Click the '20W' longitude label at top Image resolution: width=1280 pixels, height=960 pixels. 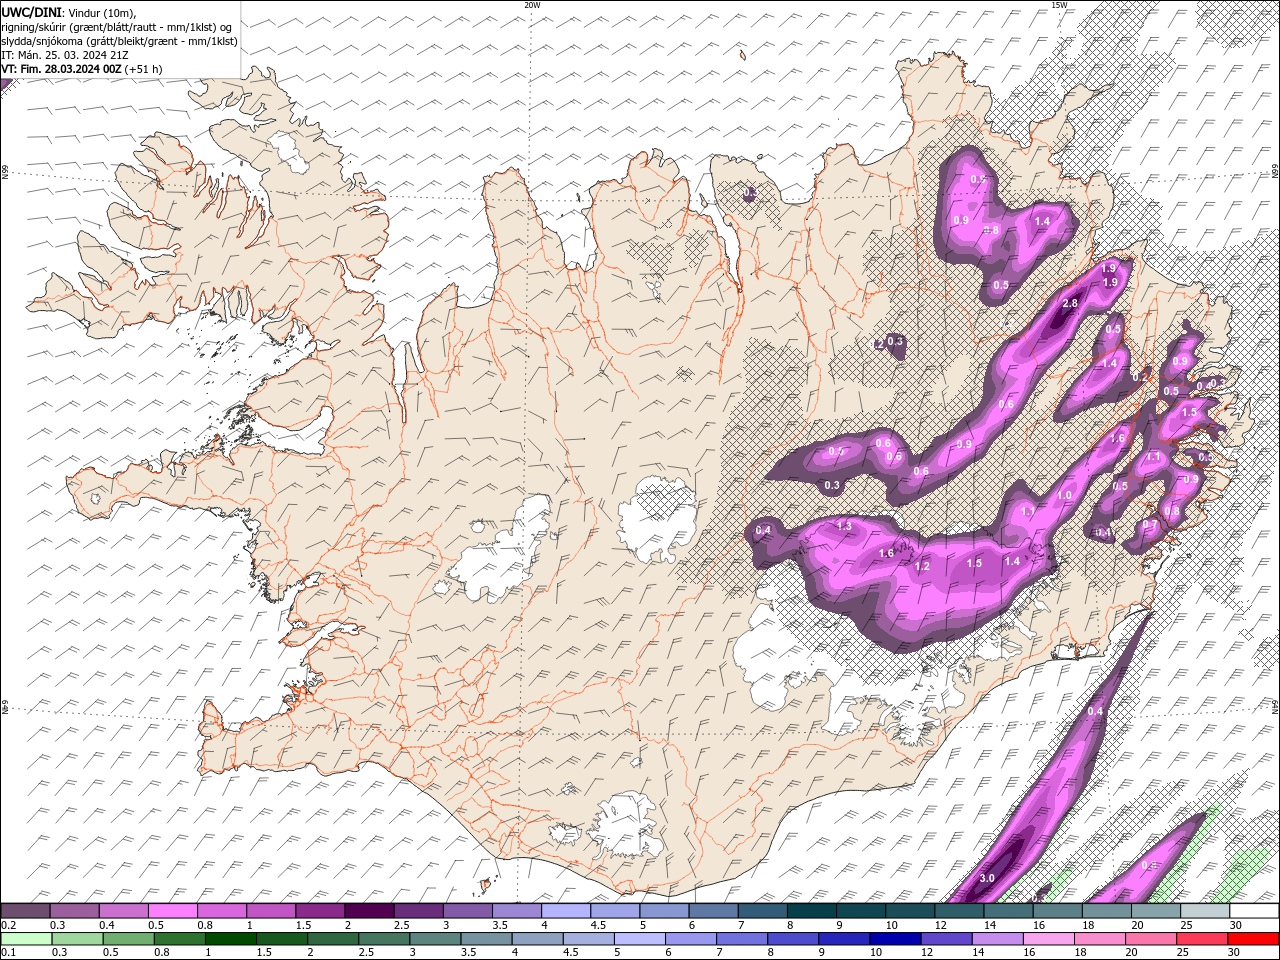(x=532, y=5)
